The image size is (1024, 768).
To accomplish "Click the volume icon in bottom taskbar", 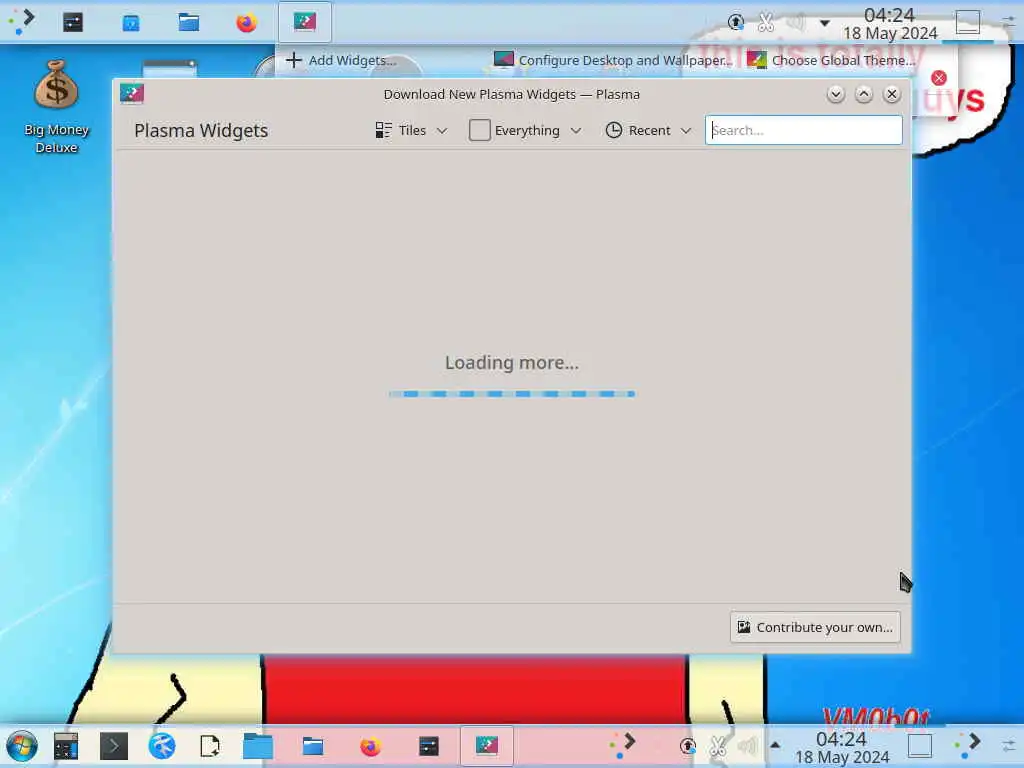I will 747,746.
